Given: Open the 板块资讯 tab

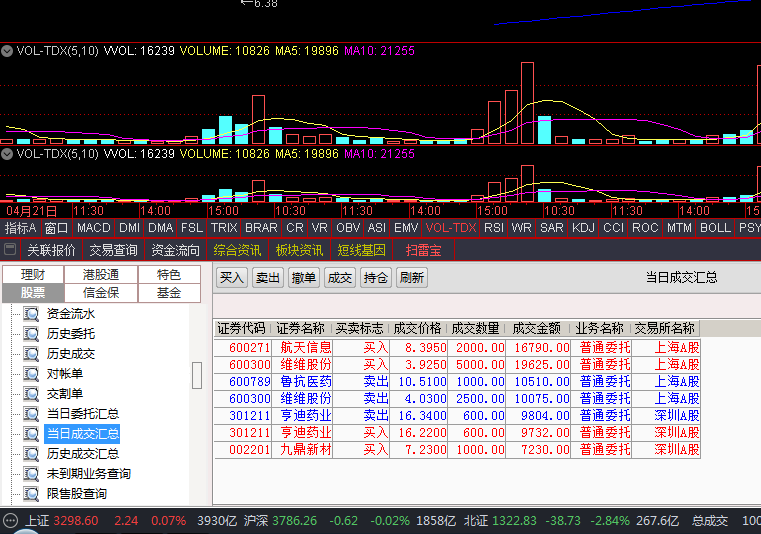Looking at the screenshot, I should point(299,250).
